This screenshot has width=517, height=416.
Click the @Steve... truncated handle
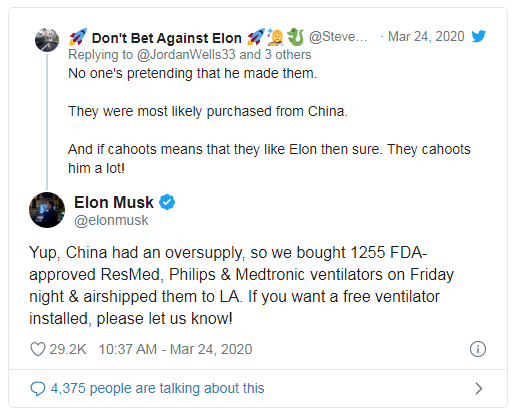[x=338, y=37]
